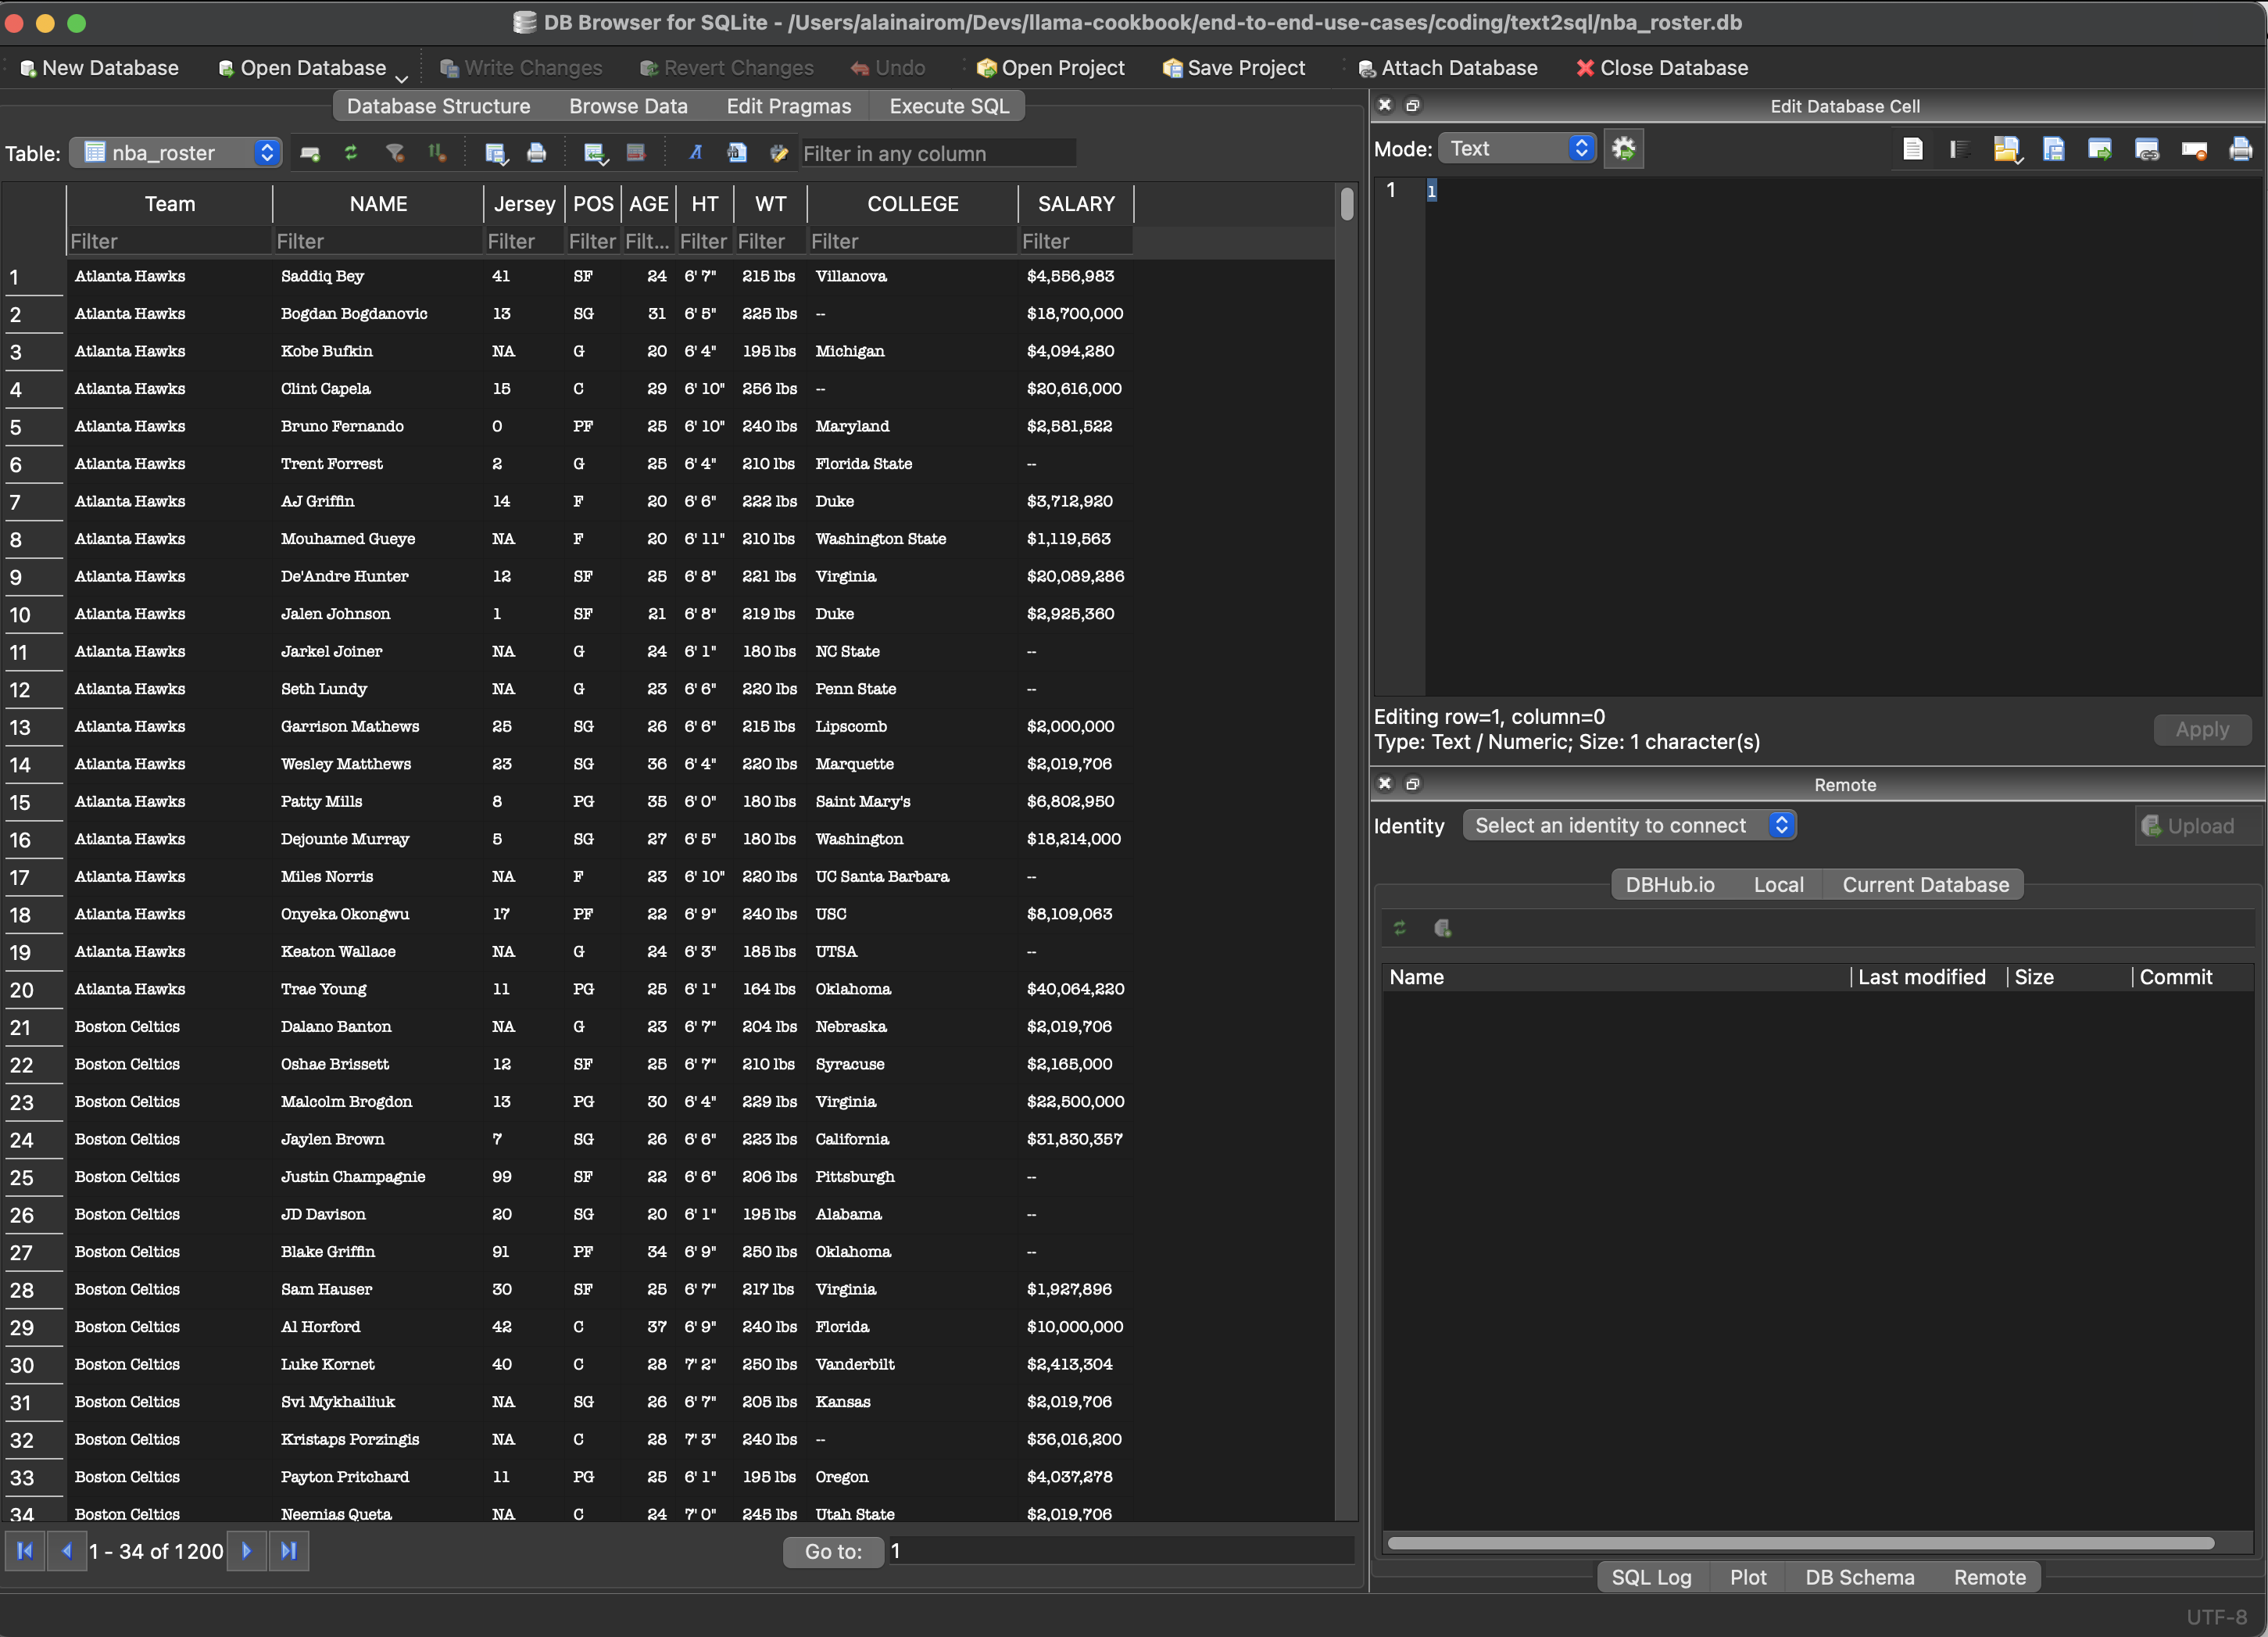Viewport: 2268px width, 1637px height.
Task: Open the Mode Text dropdown
Action: (x=1517, y=149)
